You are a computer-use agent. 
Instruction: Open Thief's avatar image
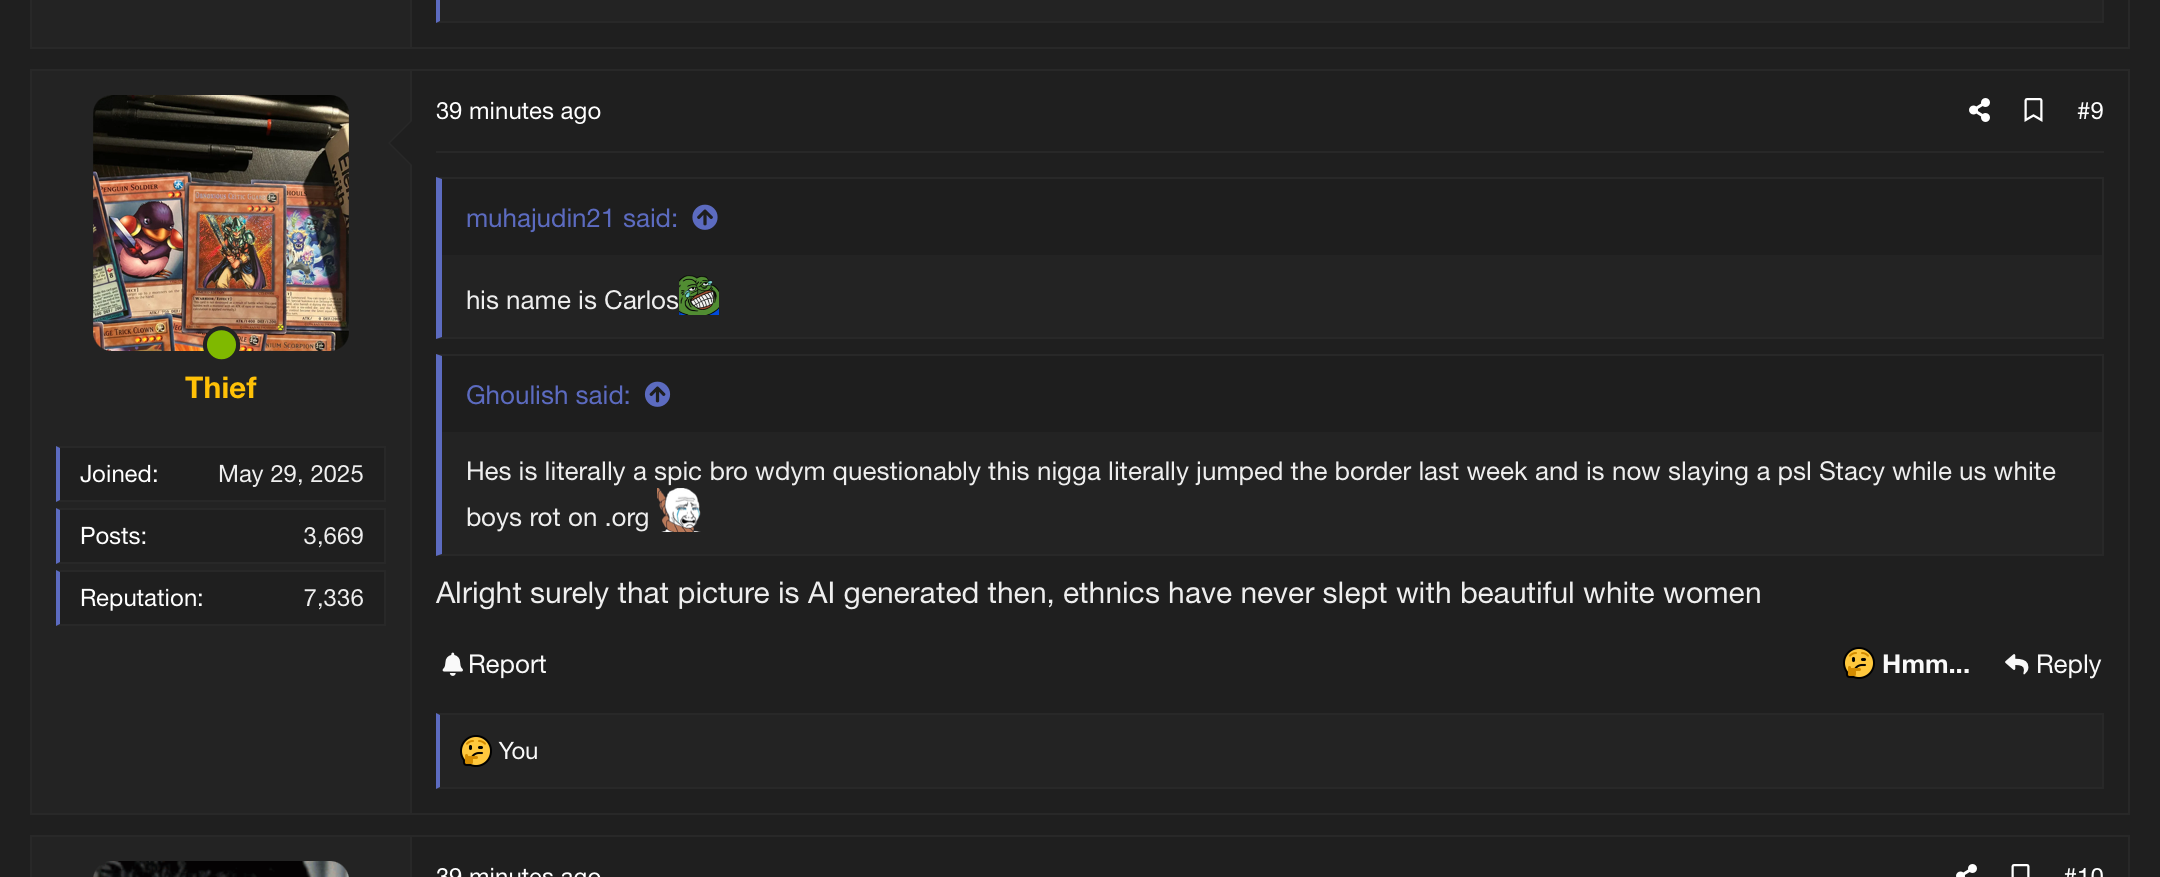pyautogui.click(x=221, y=223)
